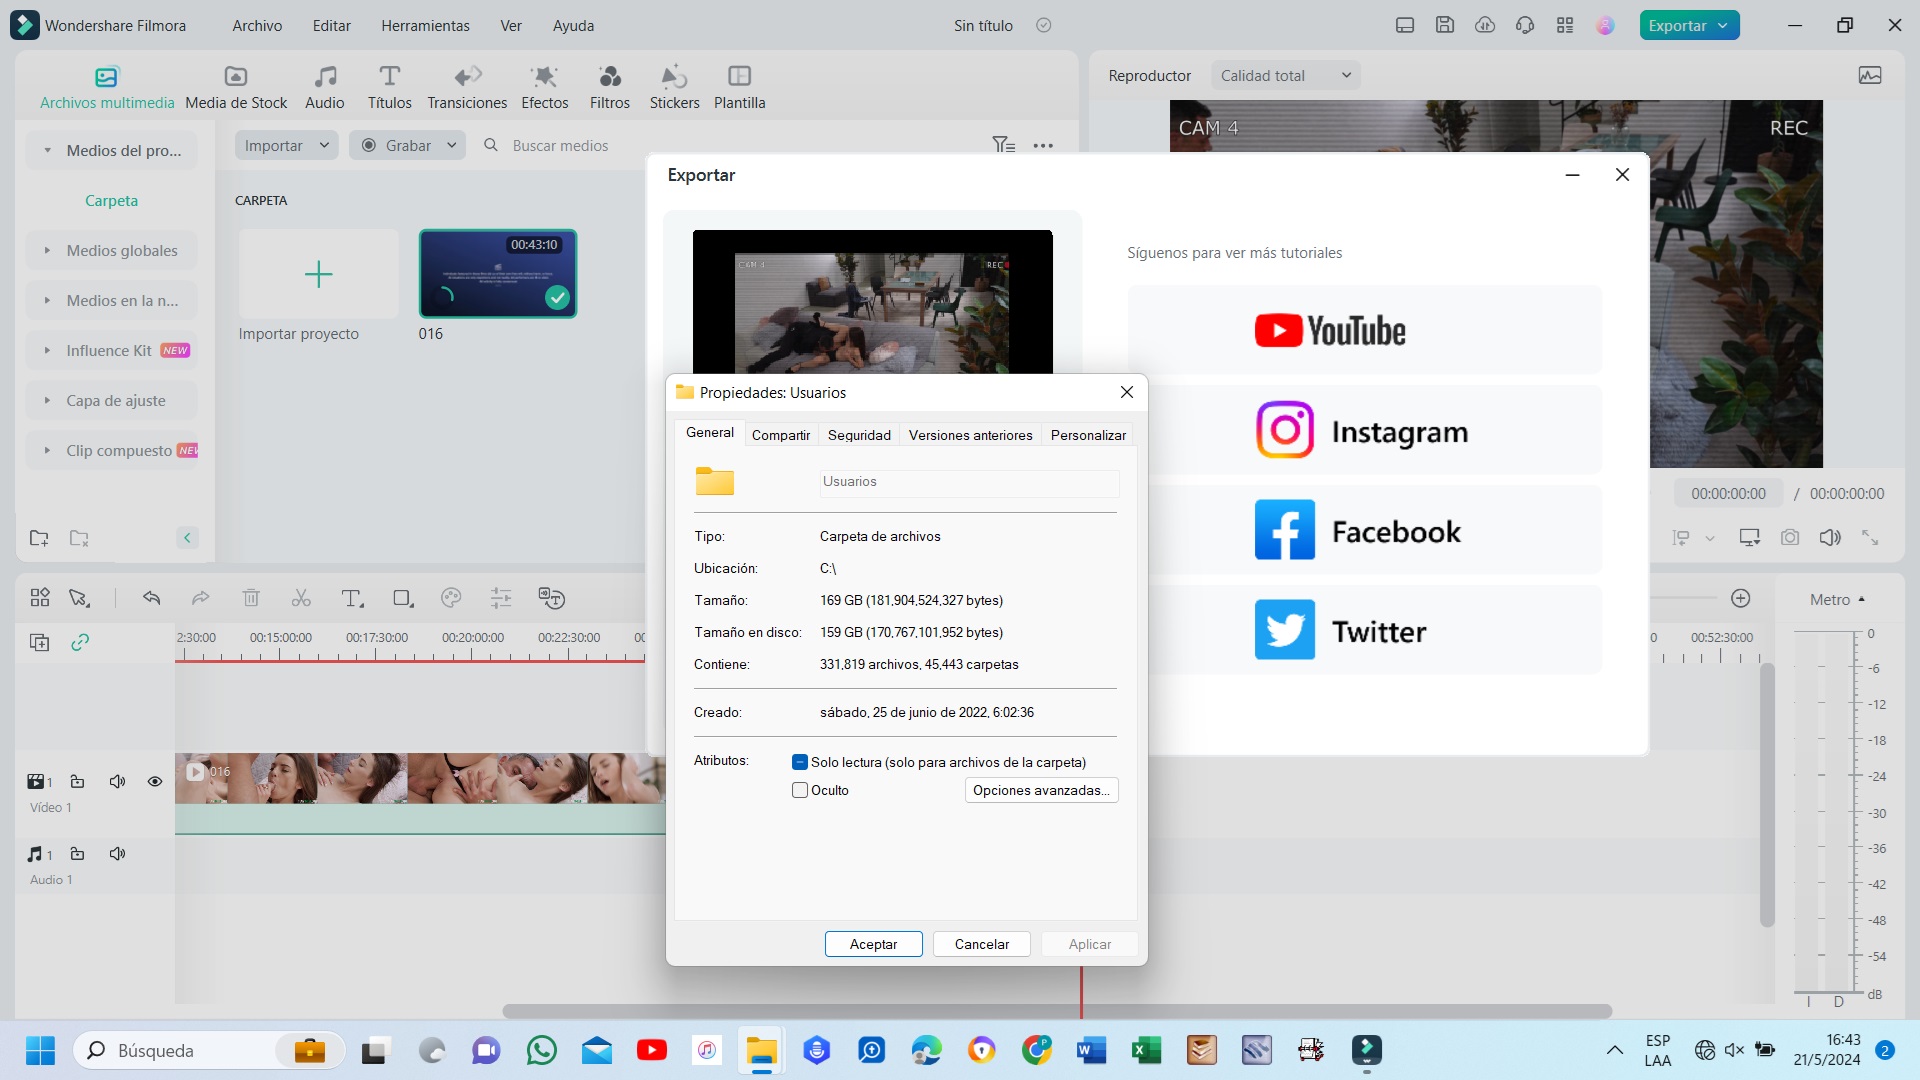The width and height of the screenshot is (1920, 1080).
Task: Open the Efectos panel icon
Action: tap(544, 77)
